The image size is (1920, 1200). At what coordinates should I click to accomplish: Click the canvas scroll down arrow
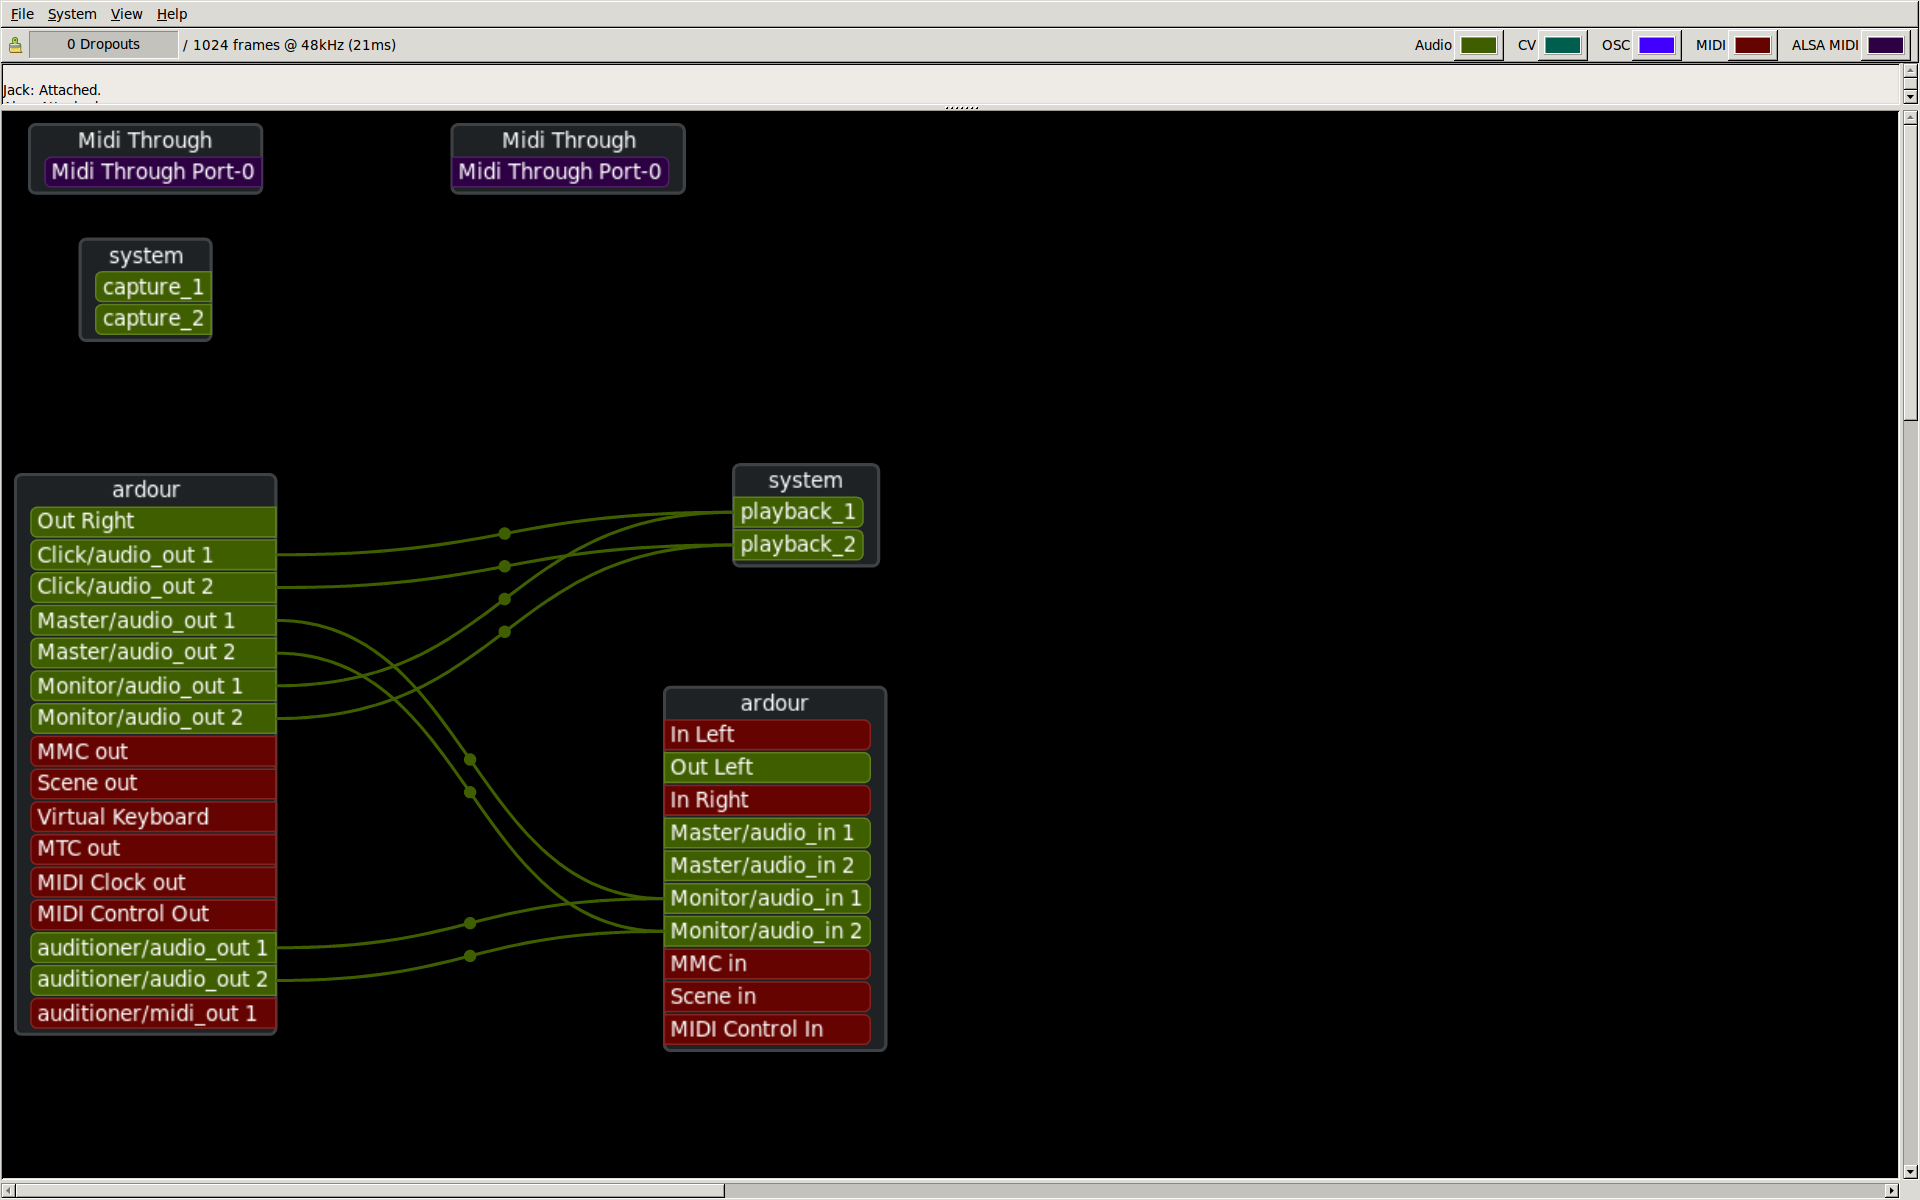[x=1910, y=1171]
